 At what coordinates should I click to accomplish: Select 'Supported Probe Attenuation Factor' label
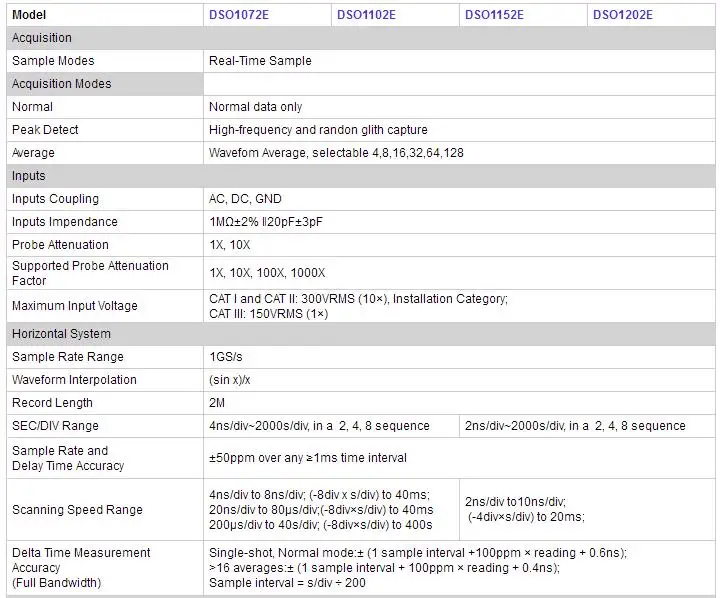90,273
